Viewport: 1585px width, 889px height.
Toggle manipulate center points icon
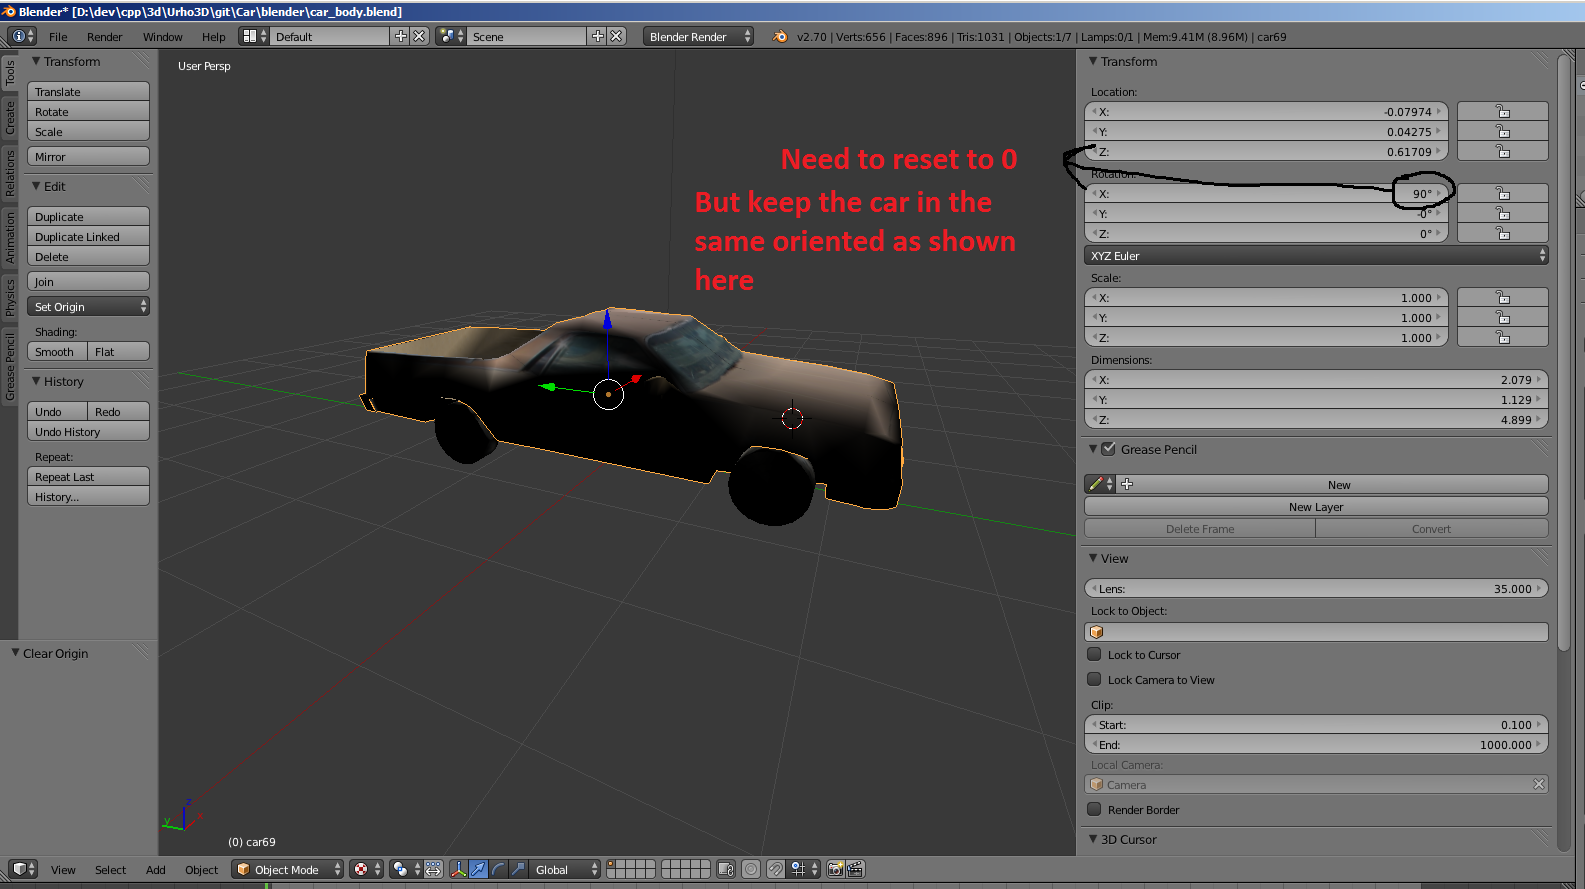(x=433, y=869)
